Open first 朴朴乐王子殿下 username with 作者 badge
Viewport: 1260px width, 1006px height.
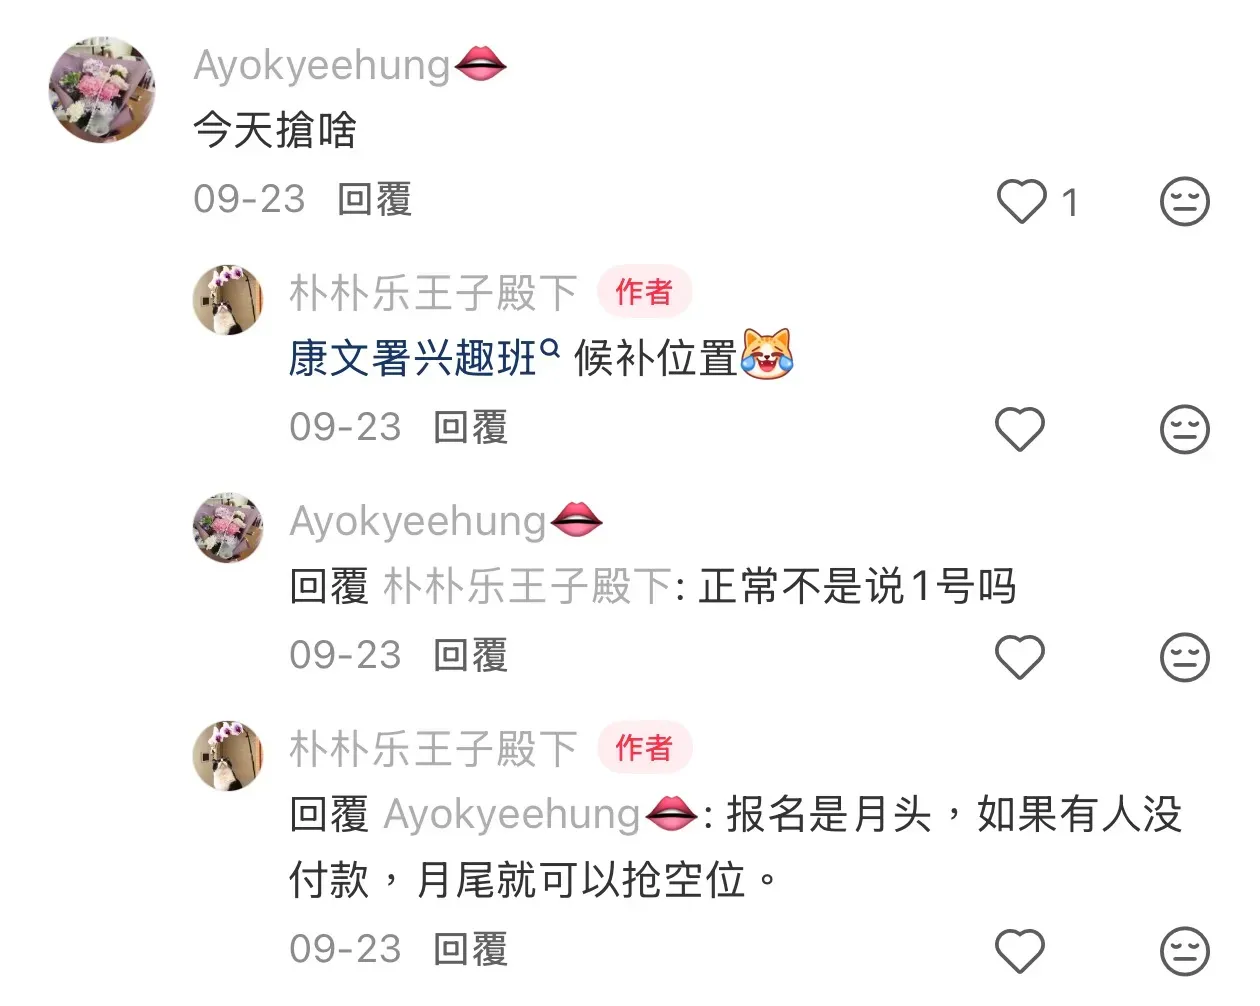pos(433,293)
